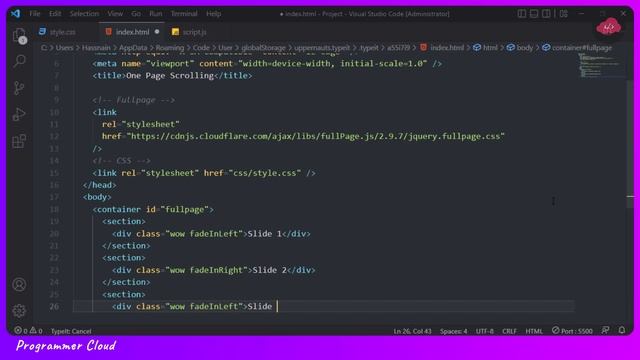640x360 pixels.
Task: Switch to the style.css tab
Action: pos(62,32)
